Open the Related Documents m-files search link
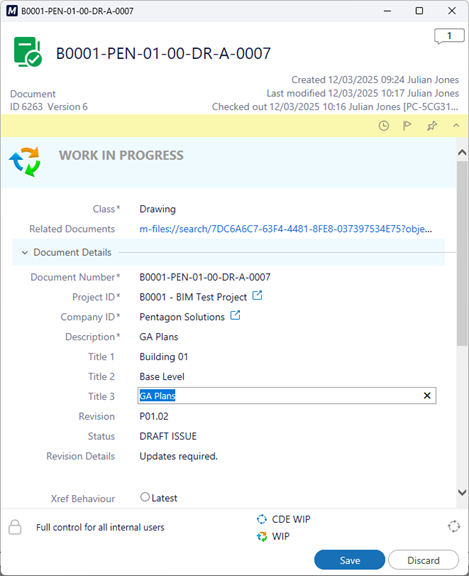The width and height of the screenshot is (469, 576). [x=286, y=229]
